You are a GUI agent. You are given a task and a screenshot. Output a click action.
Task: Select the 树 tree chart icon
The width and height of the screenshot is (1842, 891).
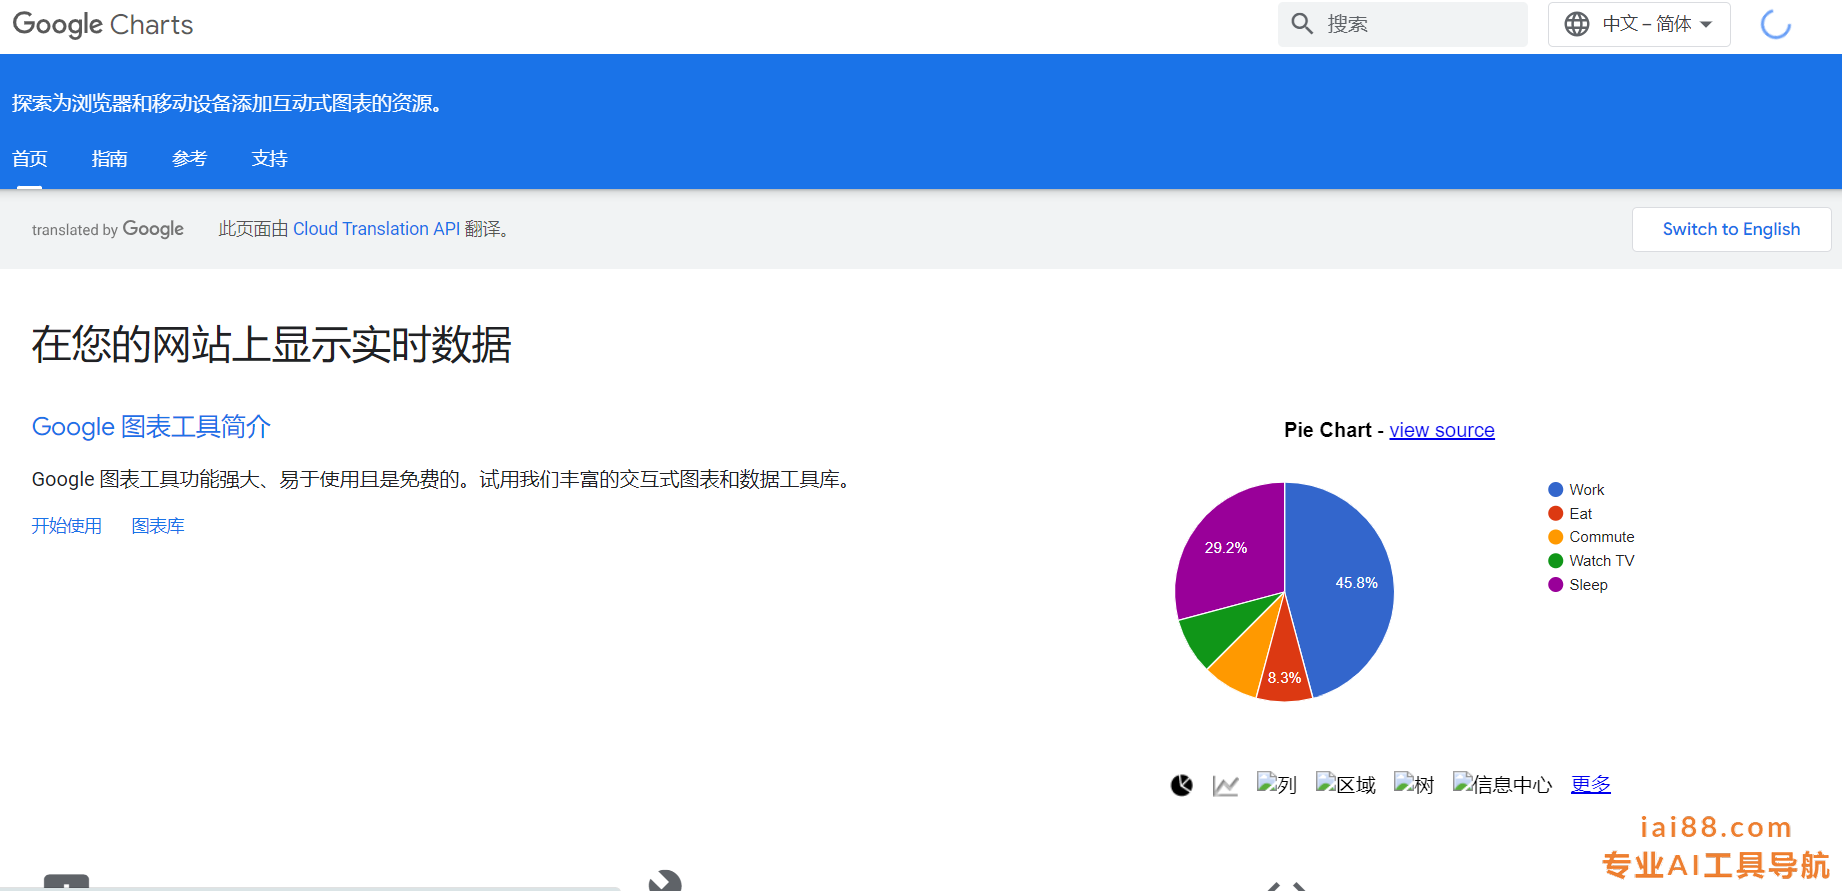click(x=1414, y=784)
